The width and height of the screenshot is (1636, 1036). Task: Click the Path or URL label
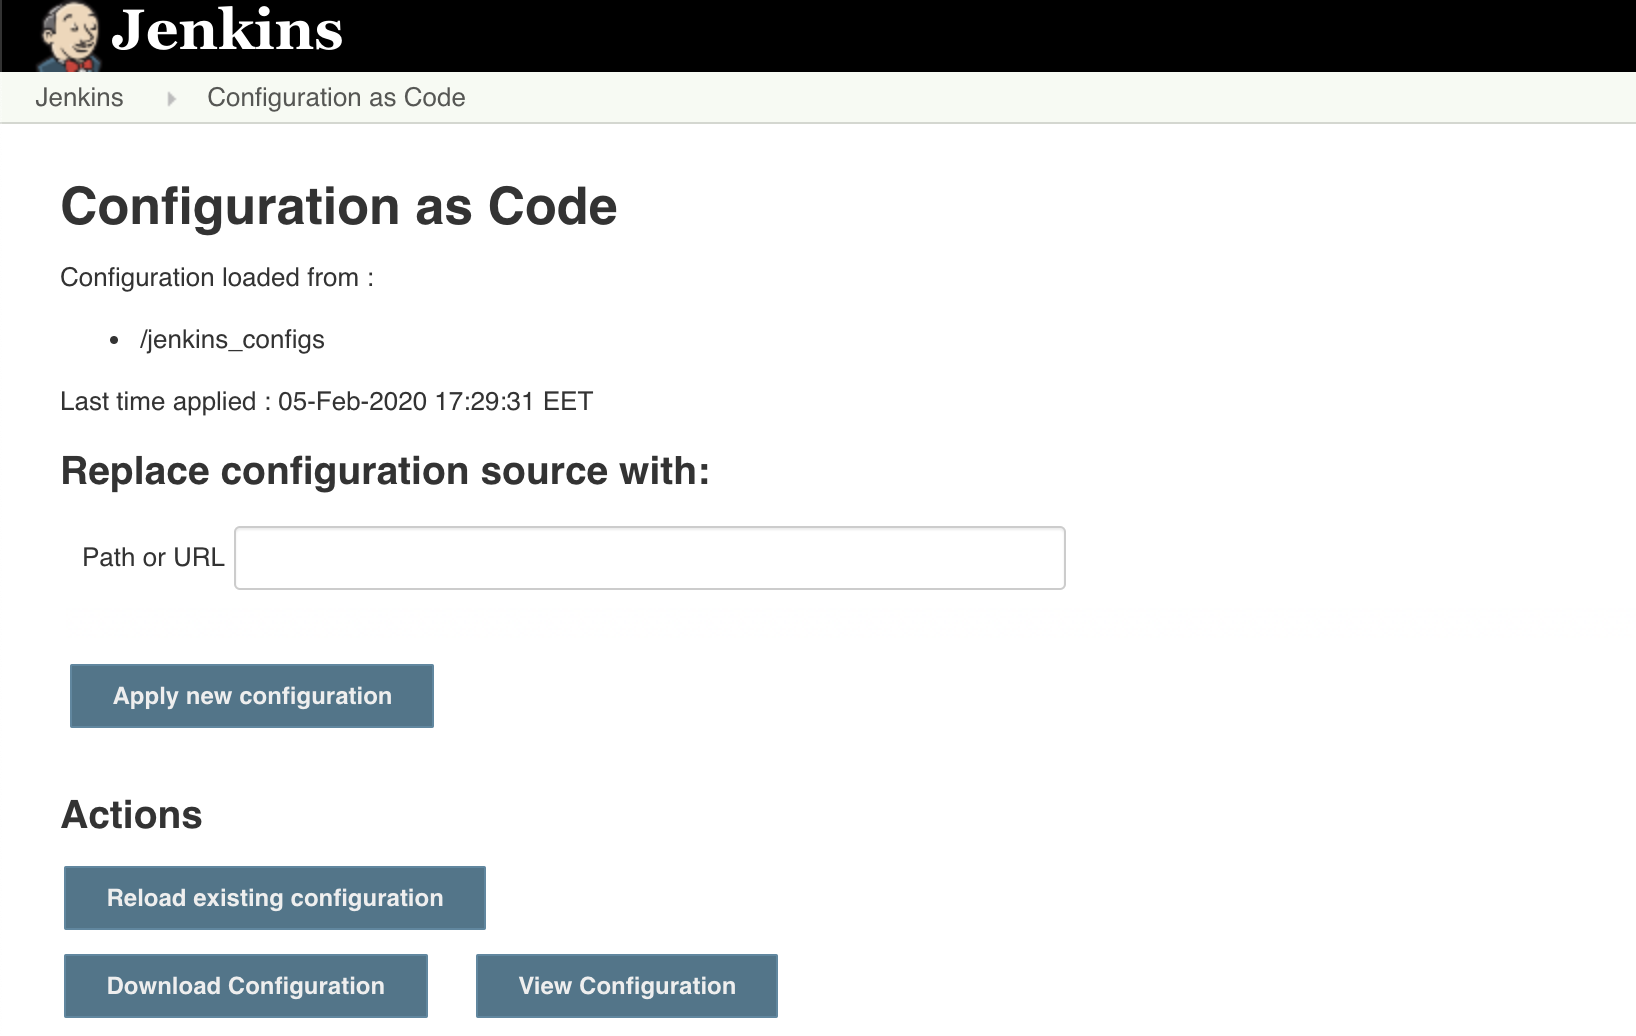[x=153, y=557]
